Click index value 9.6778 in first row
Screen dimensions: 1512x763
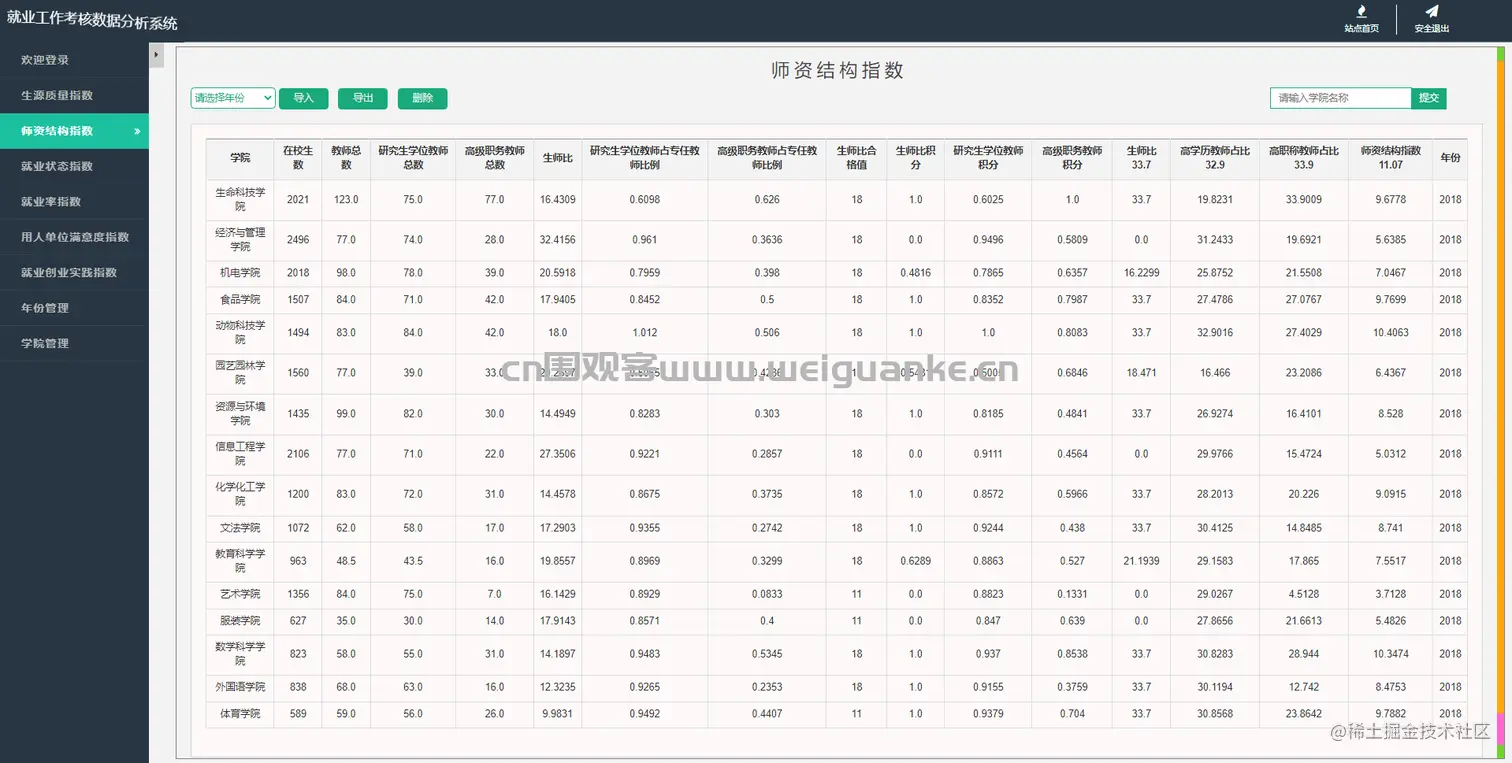pos(1391,200)
